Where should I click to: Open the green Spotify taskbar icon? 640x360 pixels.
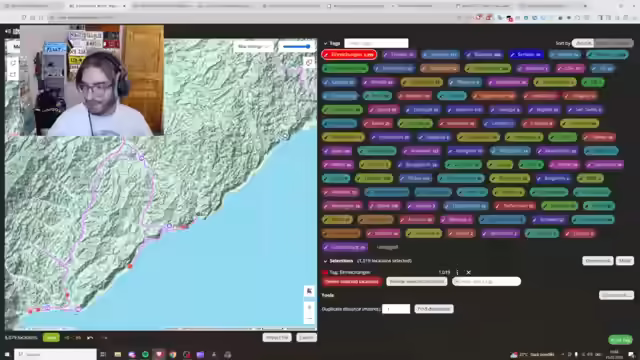click(x=145, y=354)
